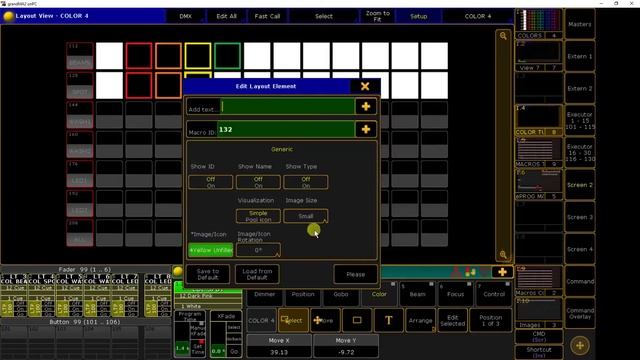Viewport: 640px width, 360px height.
Task: Open the Image Size Small dropdown
Action: coord(306,216)
